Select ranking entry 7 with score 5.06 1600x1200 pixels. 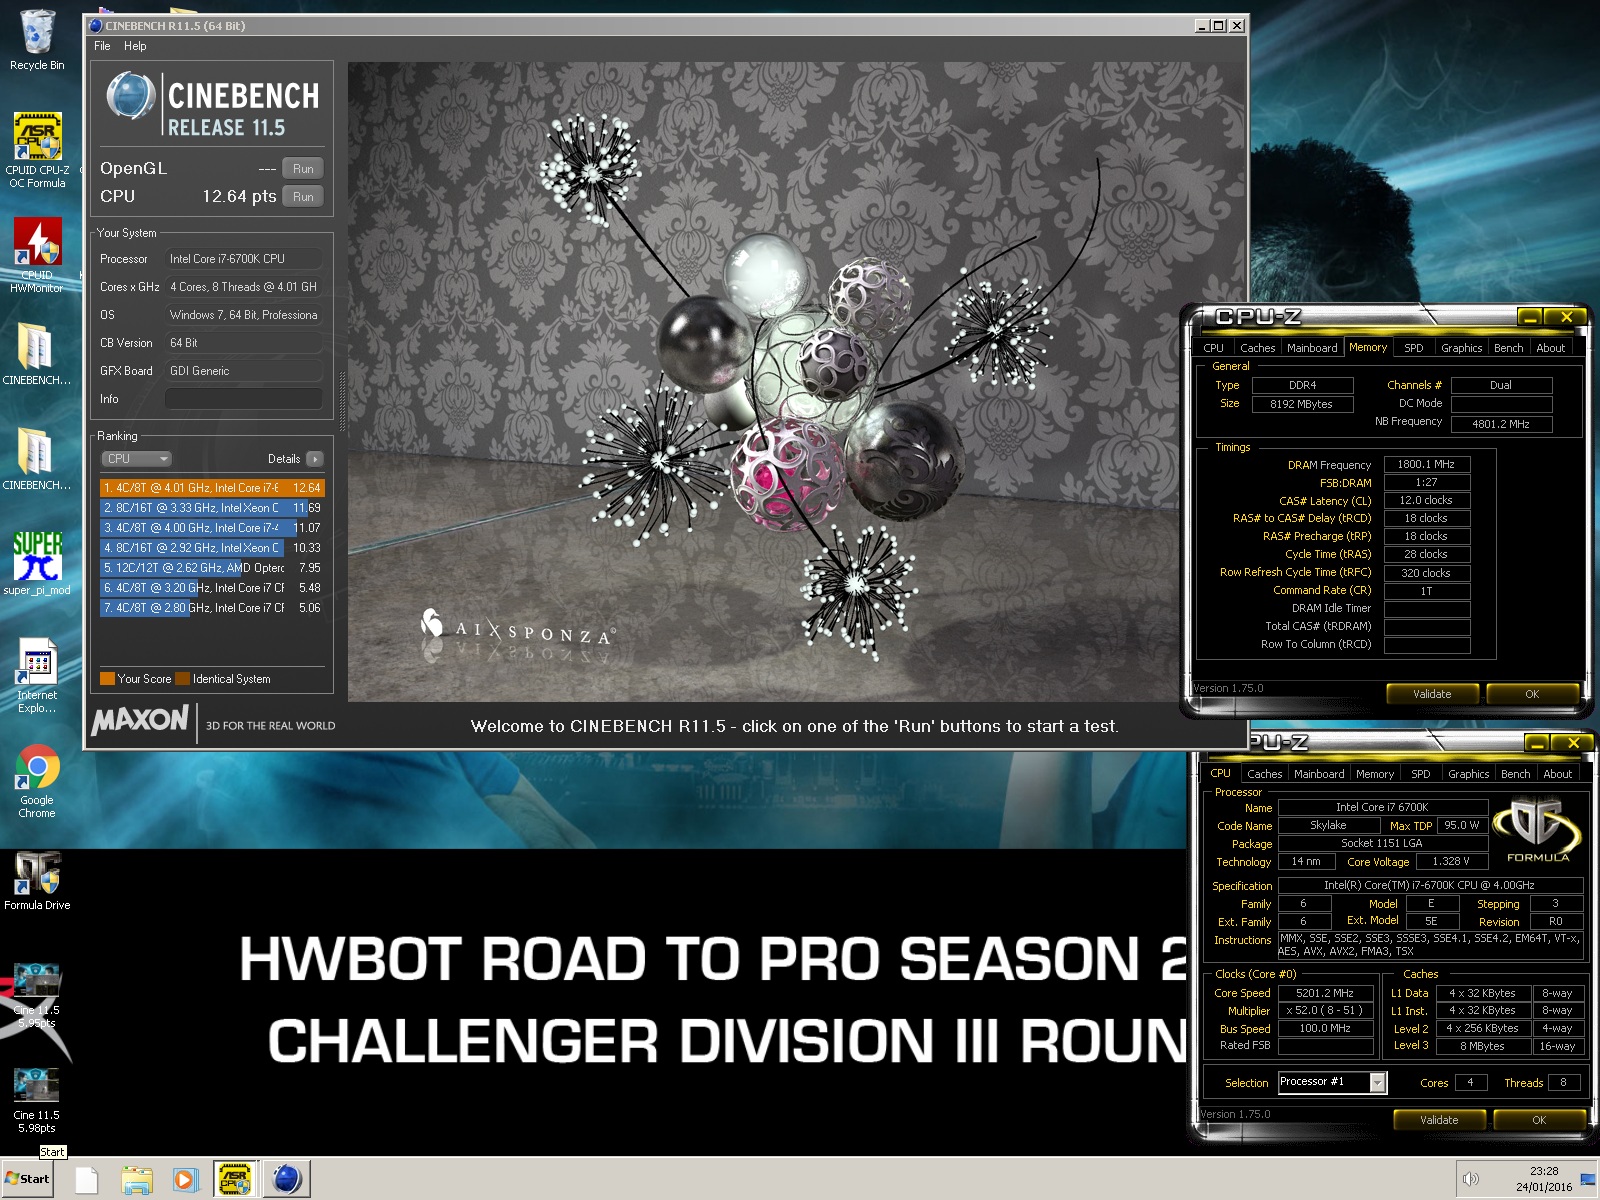click(212, 608)
